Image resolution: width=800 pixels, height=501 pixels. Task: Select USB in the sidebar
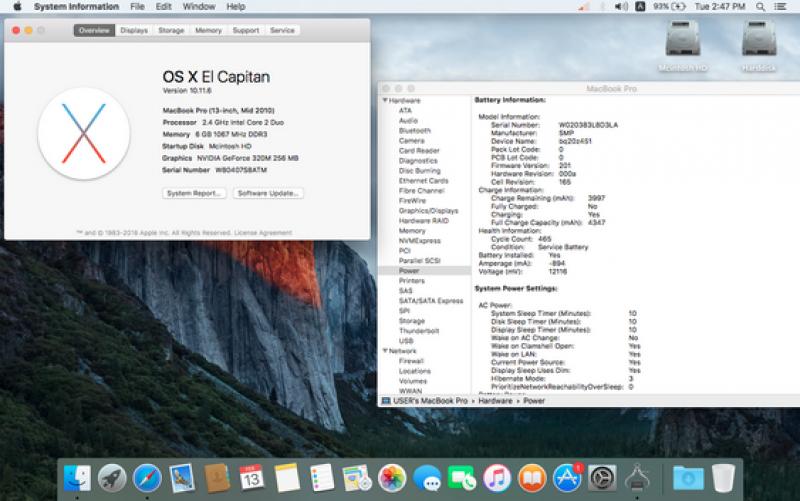[x=406, y=341]
